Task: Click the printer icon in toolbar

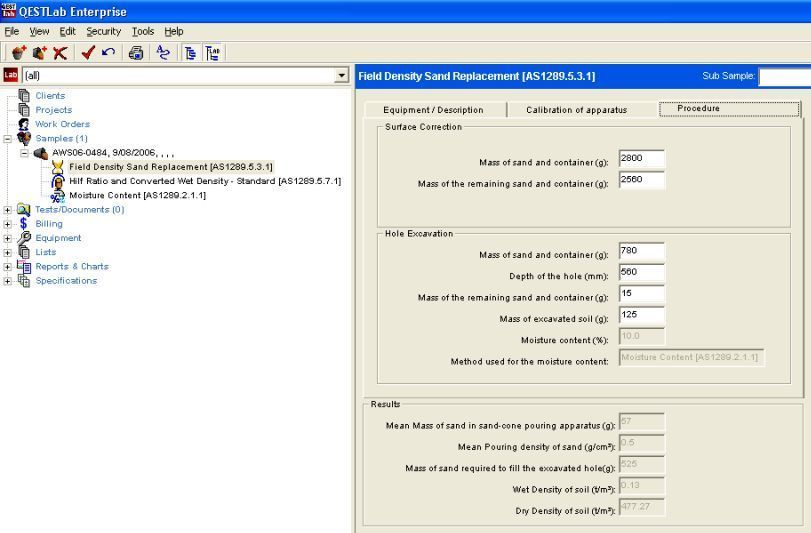Action: (x=136, y=53)
